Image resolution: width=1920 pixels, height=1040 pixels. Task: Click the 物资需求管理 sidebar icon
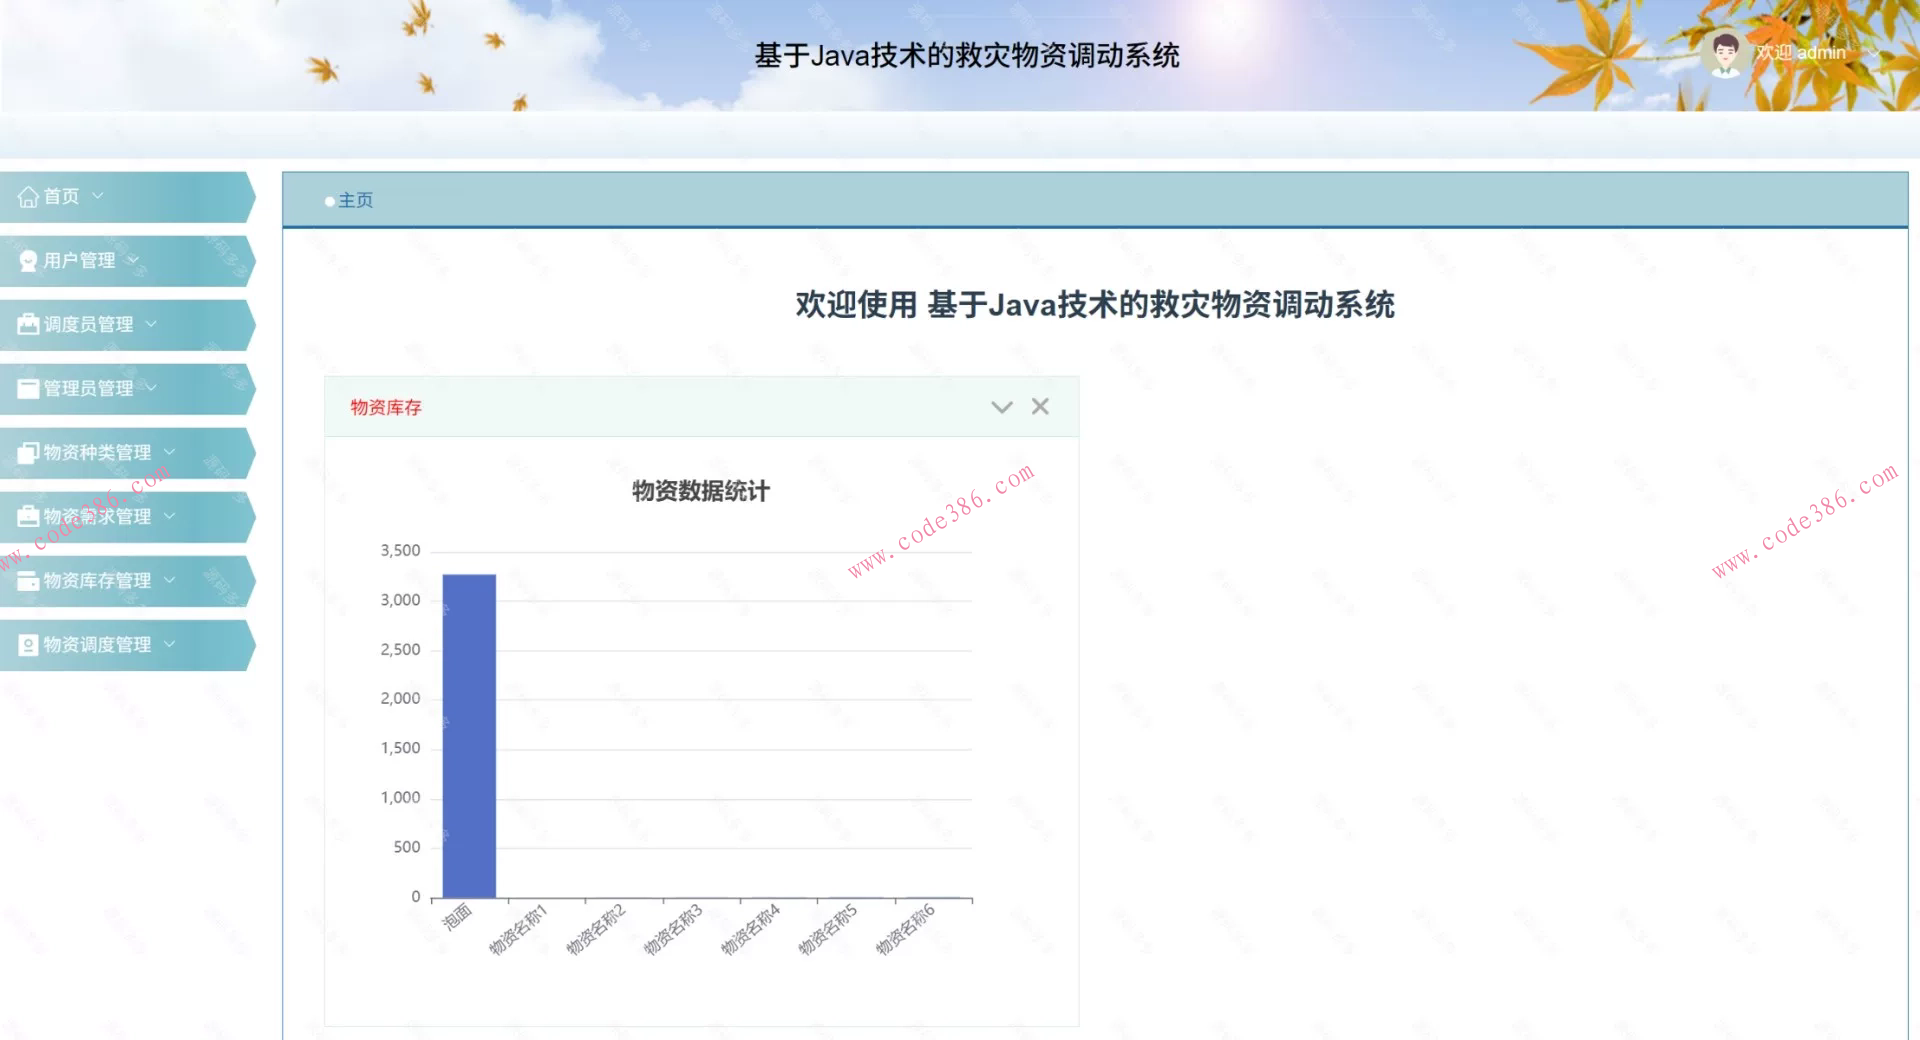pos(28,517)
